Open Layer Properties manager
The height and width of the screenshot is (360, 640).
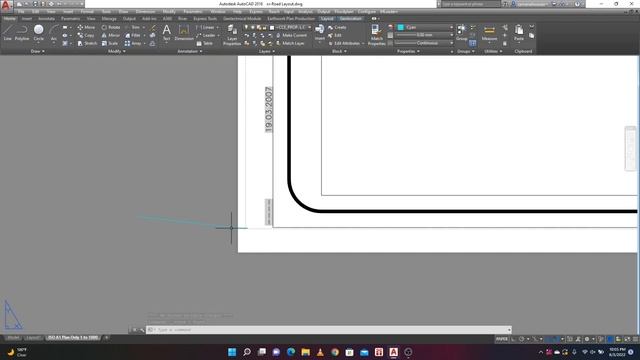coord(232,35)
